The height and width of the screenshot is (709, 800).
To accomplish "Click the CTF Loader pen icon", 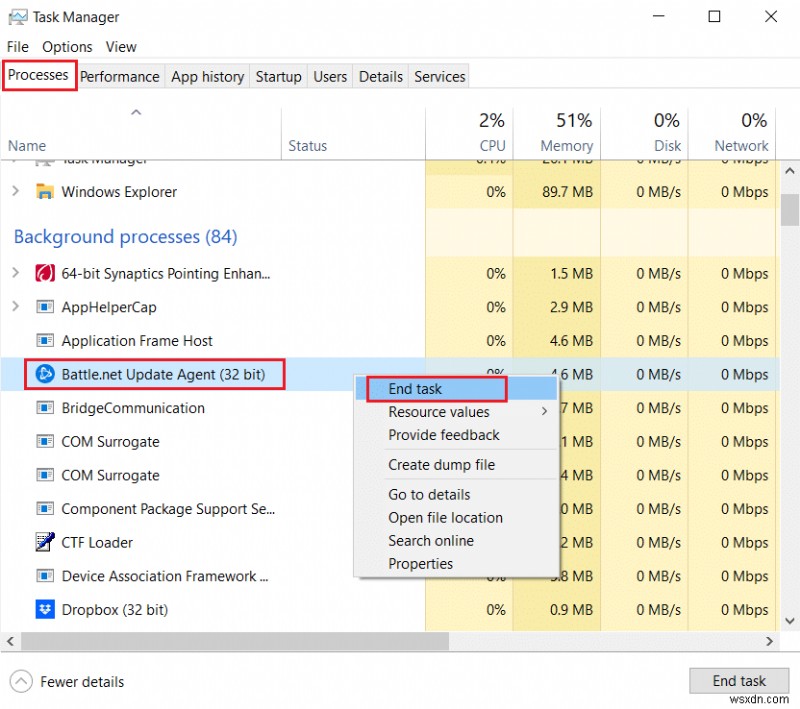I will [44, 542].
